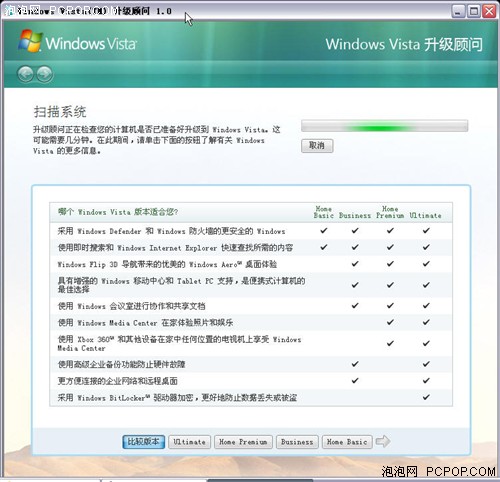Screen dimensions: 500x482
Task: Click the Ultimate column header
Action: (425, 216)
